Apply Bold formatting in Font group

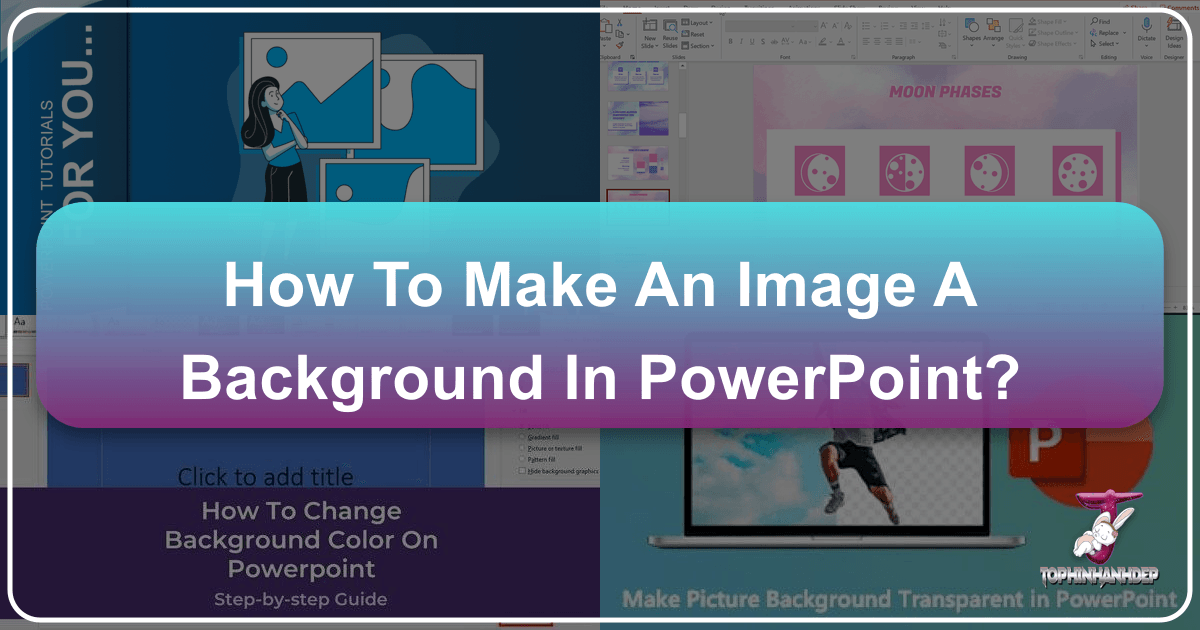(x=731, y=42)
